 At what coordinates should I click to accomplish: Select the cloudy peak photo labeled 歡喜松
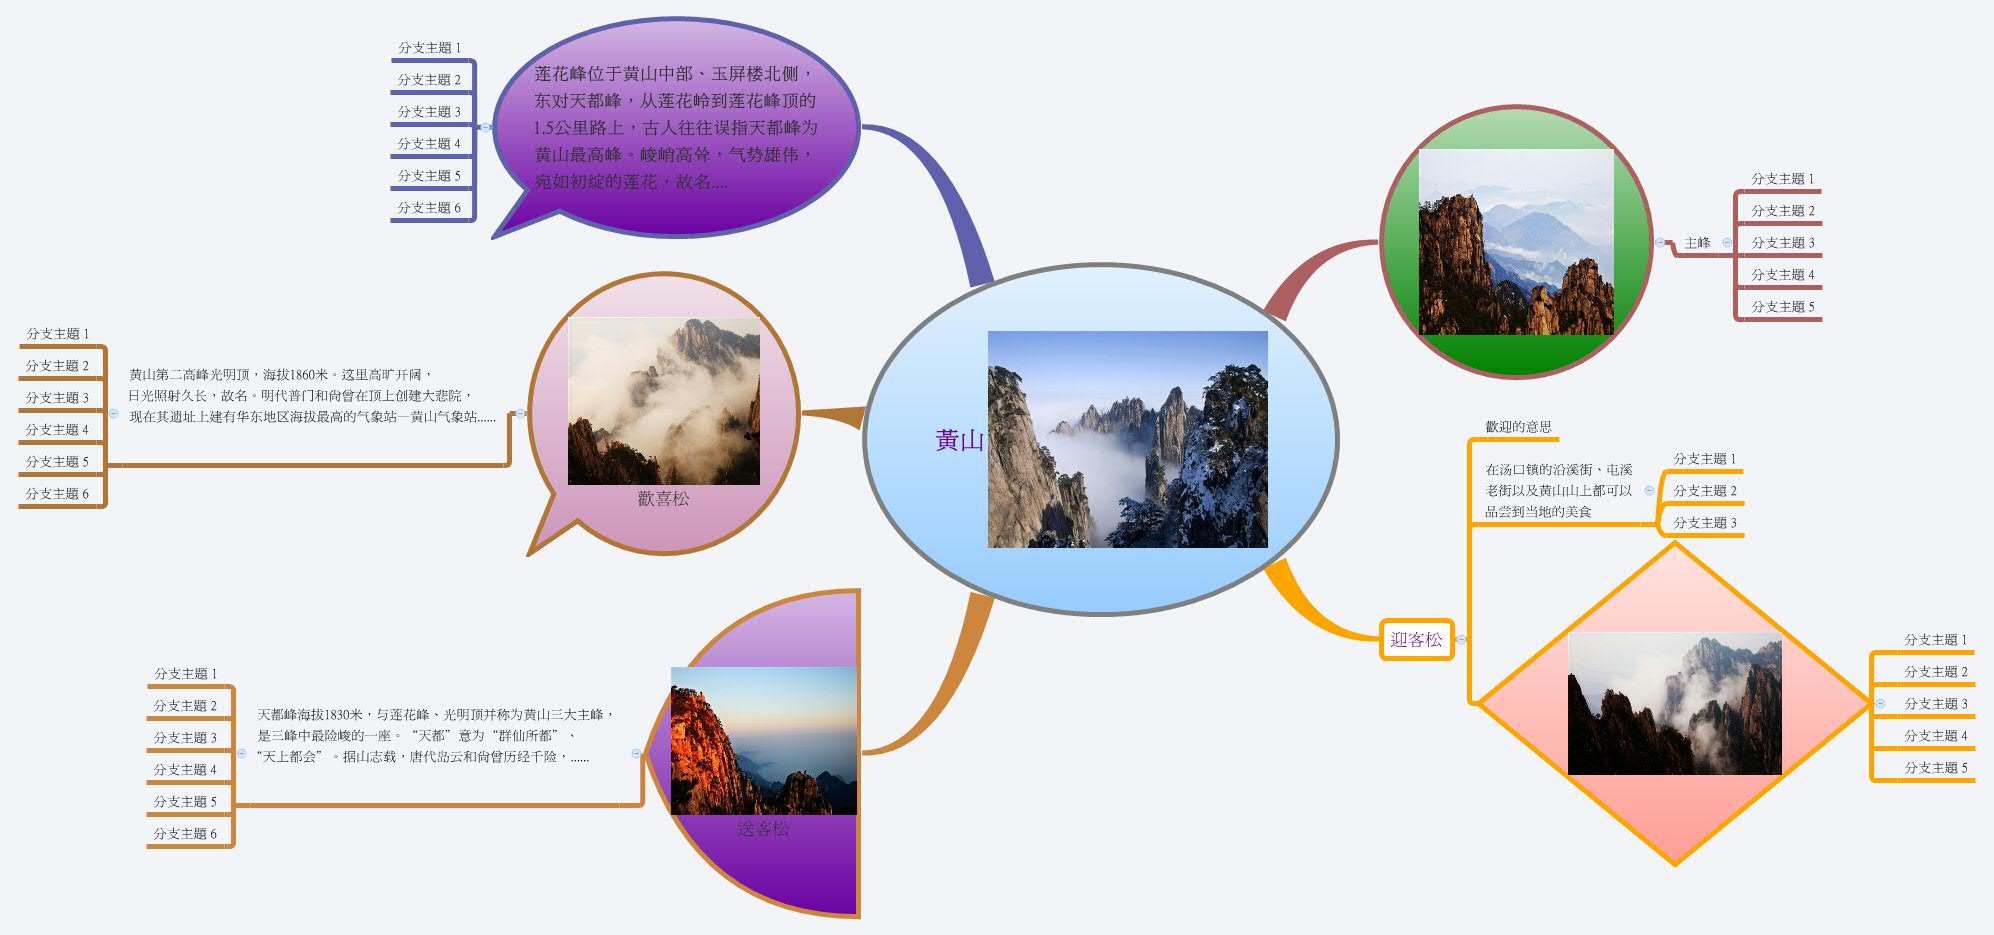(663, 401)
